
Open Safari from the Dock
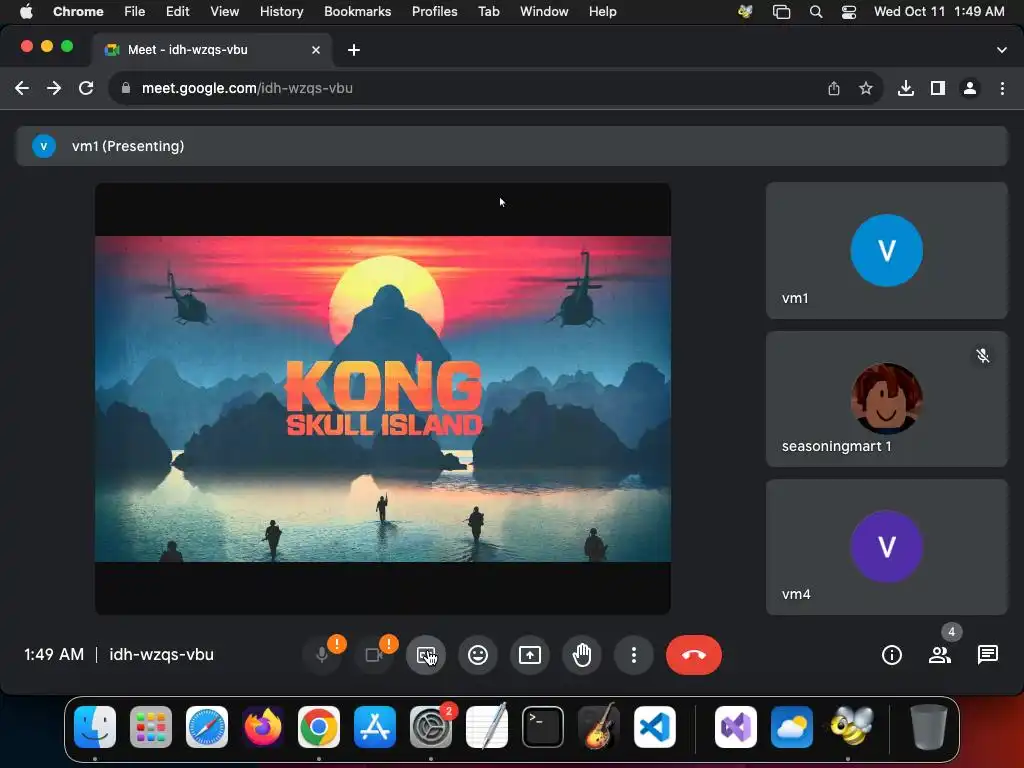(x=207, y=727)
